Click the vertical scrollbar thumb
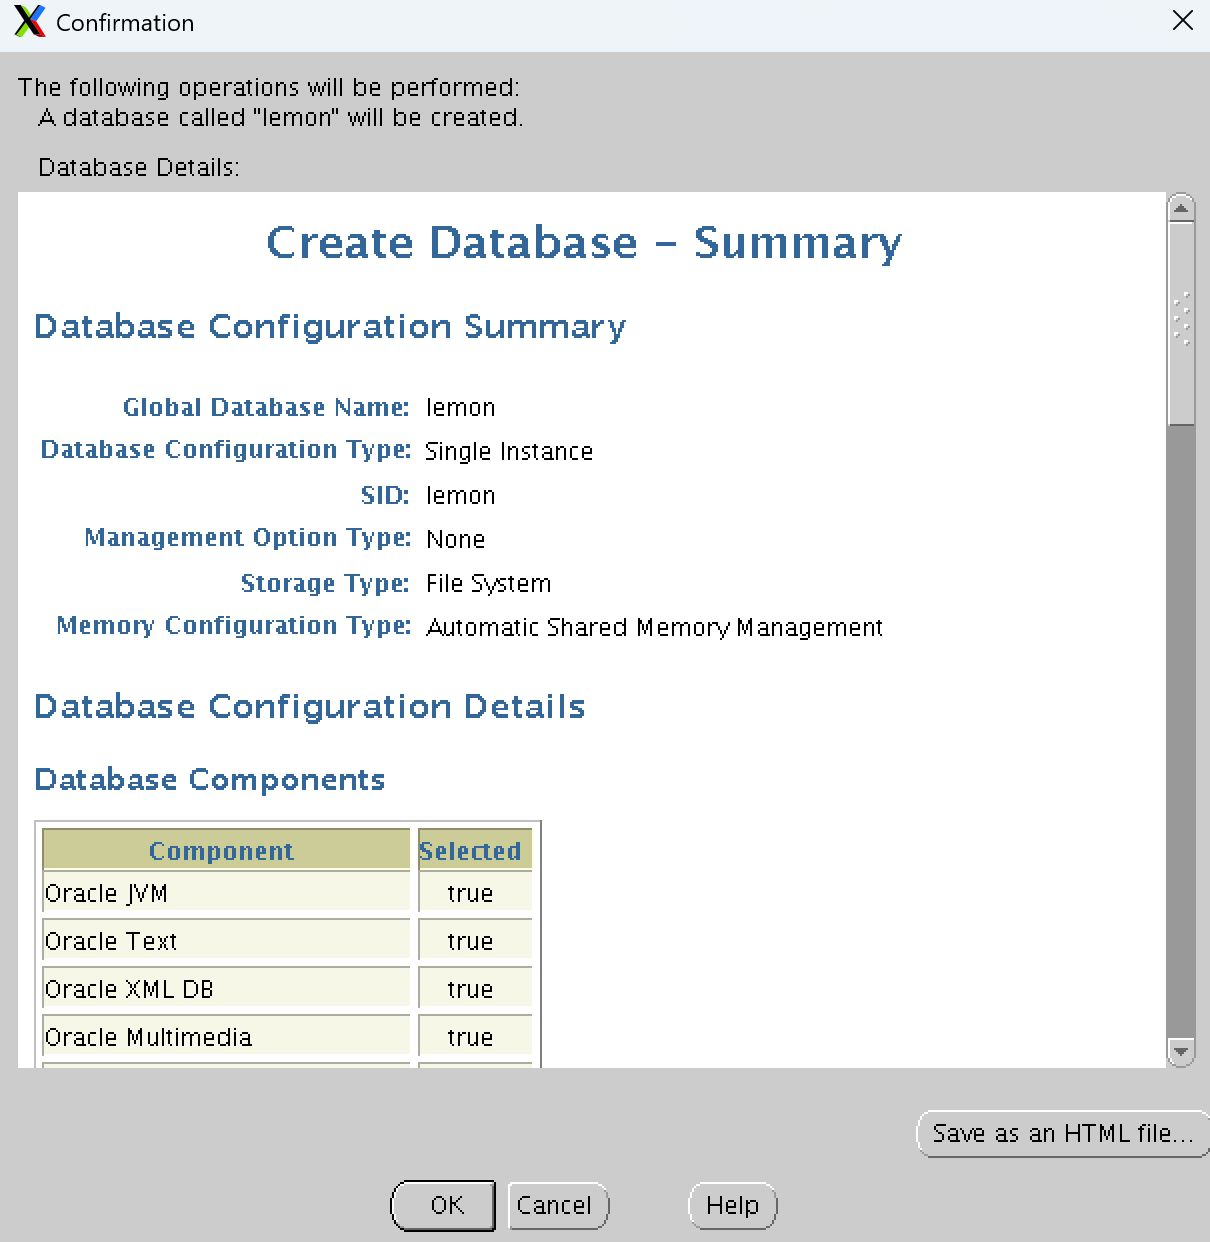This screenshot has width=1210, height=1242. tap(1181, 323)
